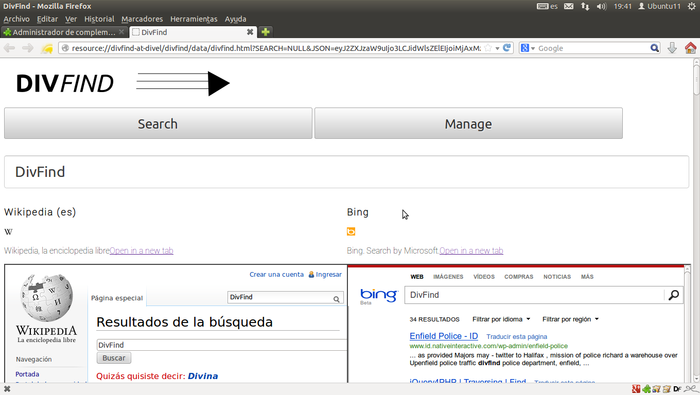Open the MÁS menu on Bing
This screenshot has height=395, width=700.
coord(587,277)
